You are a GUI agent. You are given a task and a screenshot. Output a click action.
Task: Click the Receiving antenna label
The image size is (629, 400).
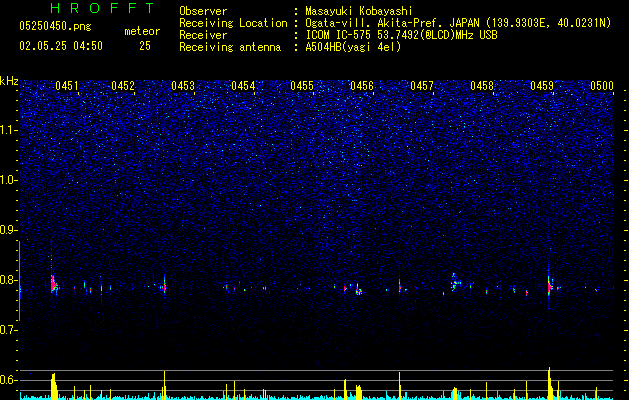(x=230, y=47)
